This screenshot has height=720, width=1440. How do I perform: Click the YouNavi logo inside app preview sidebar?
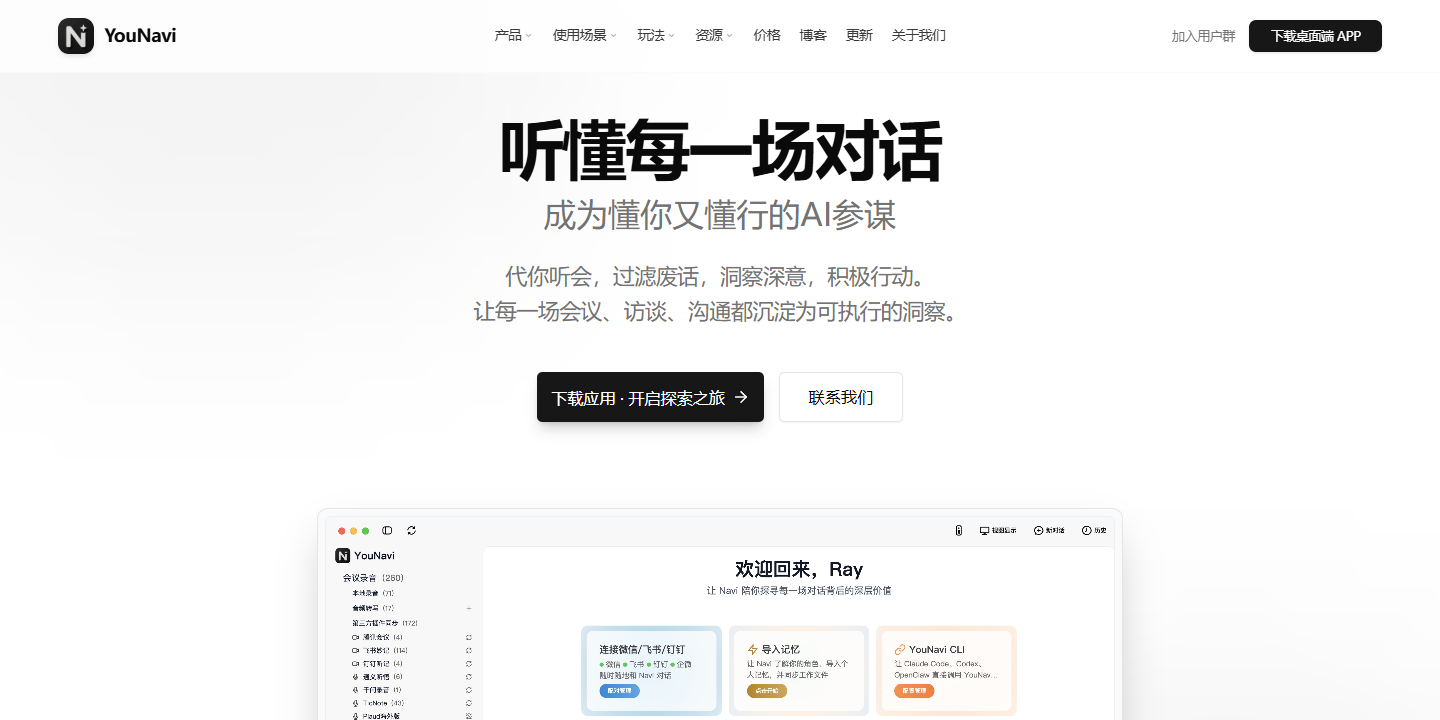point(342,555)
